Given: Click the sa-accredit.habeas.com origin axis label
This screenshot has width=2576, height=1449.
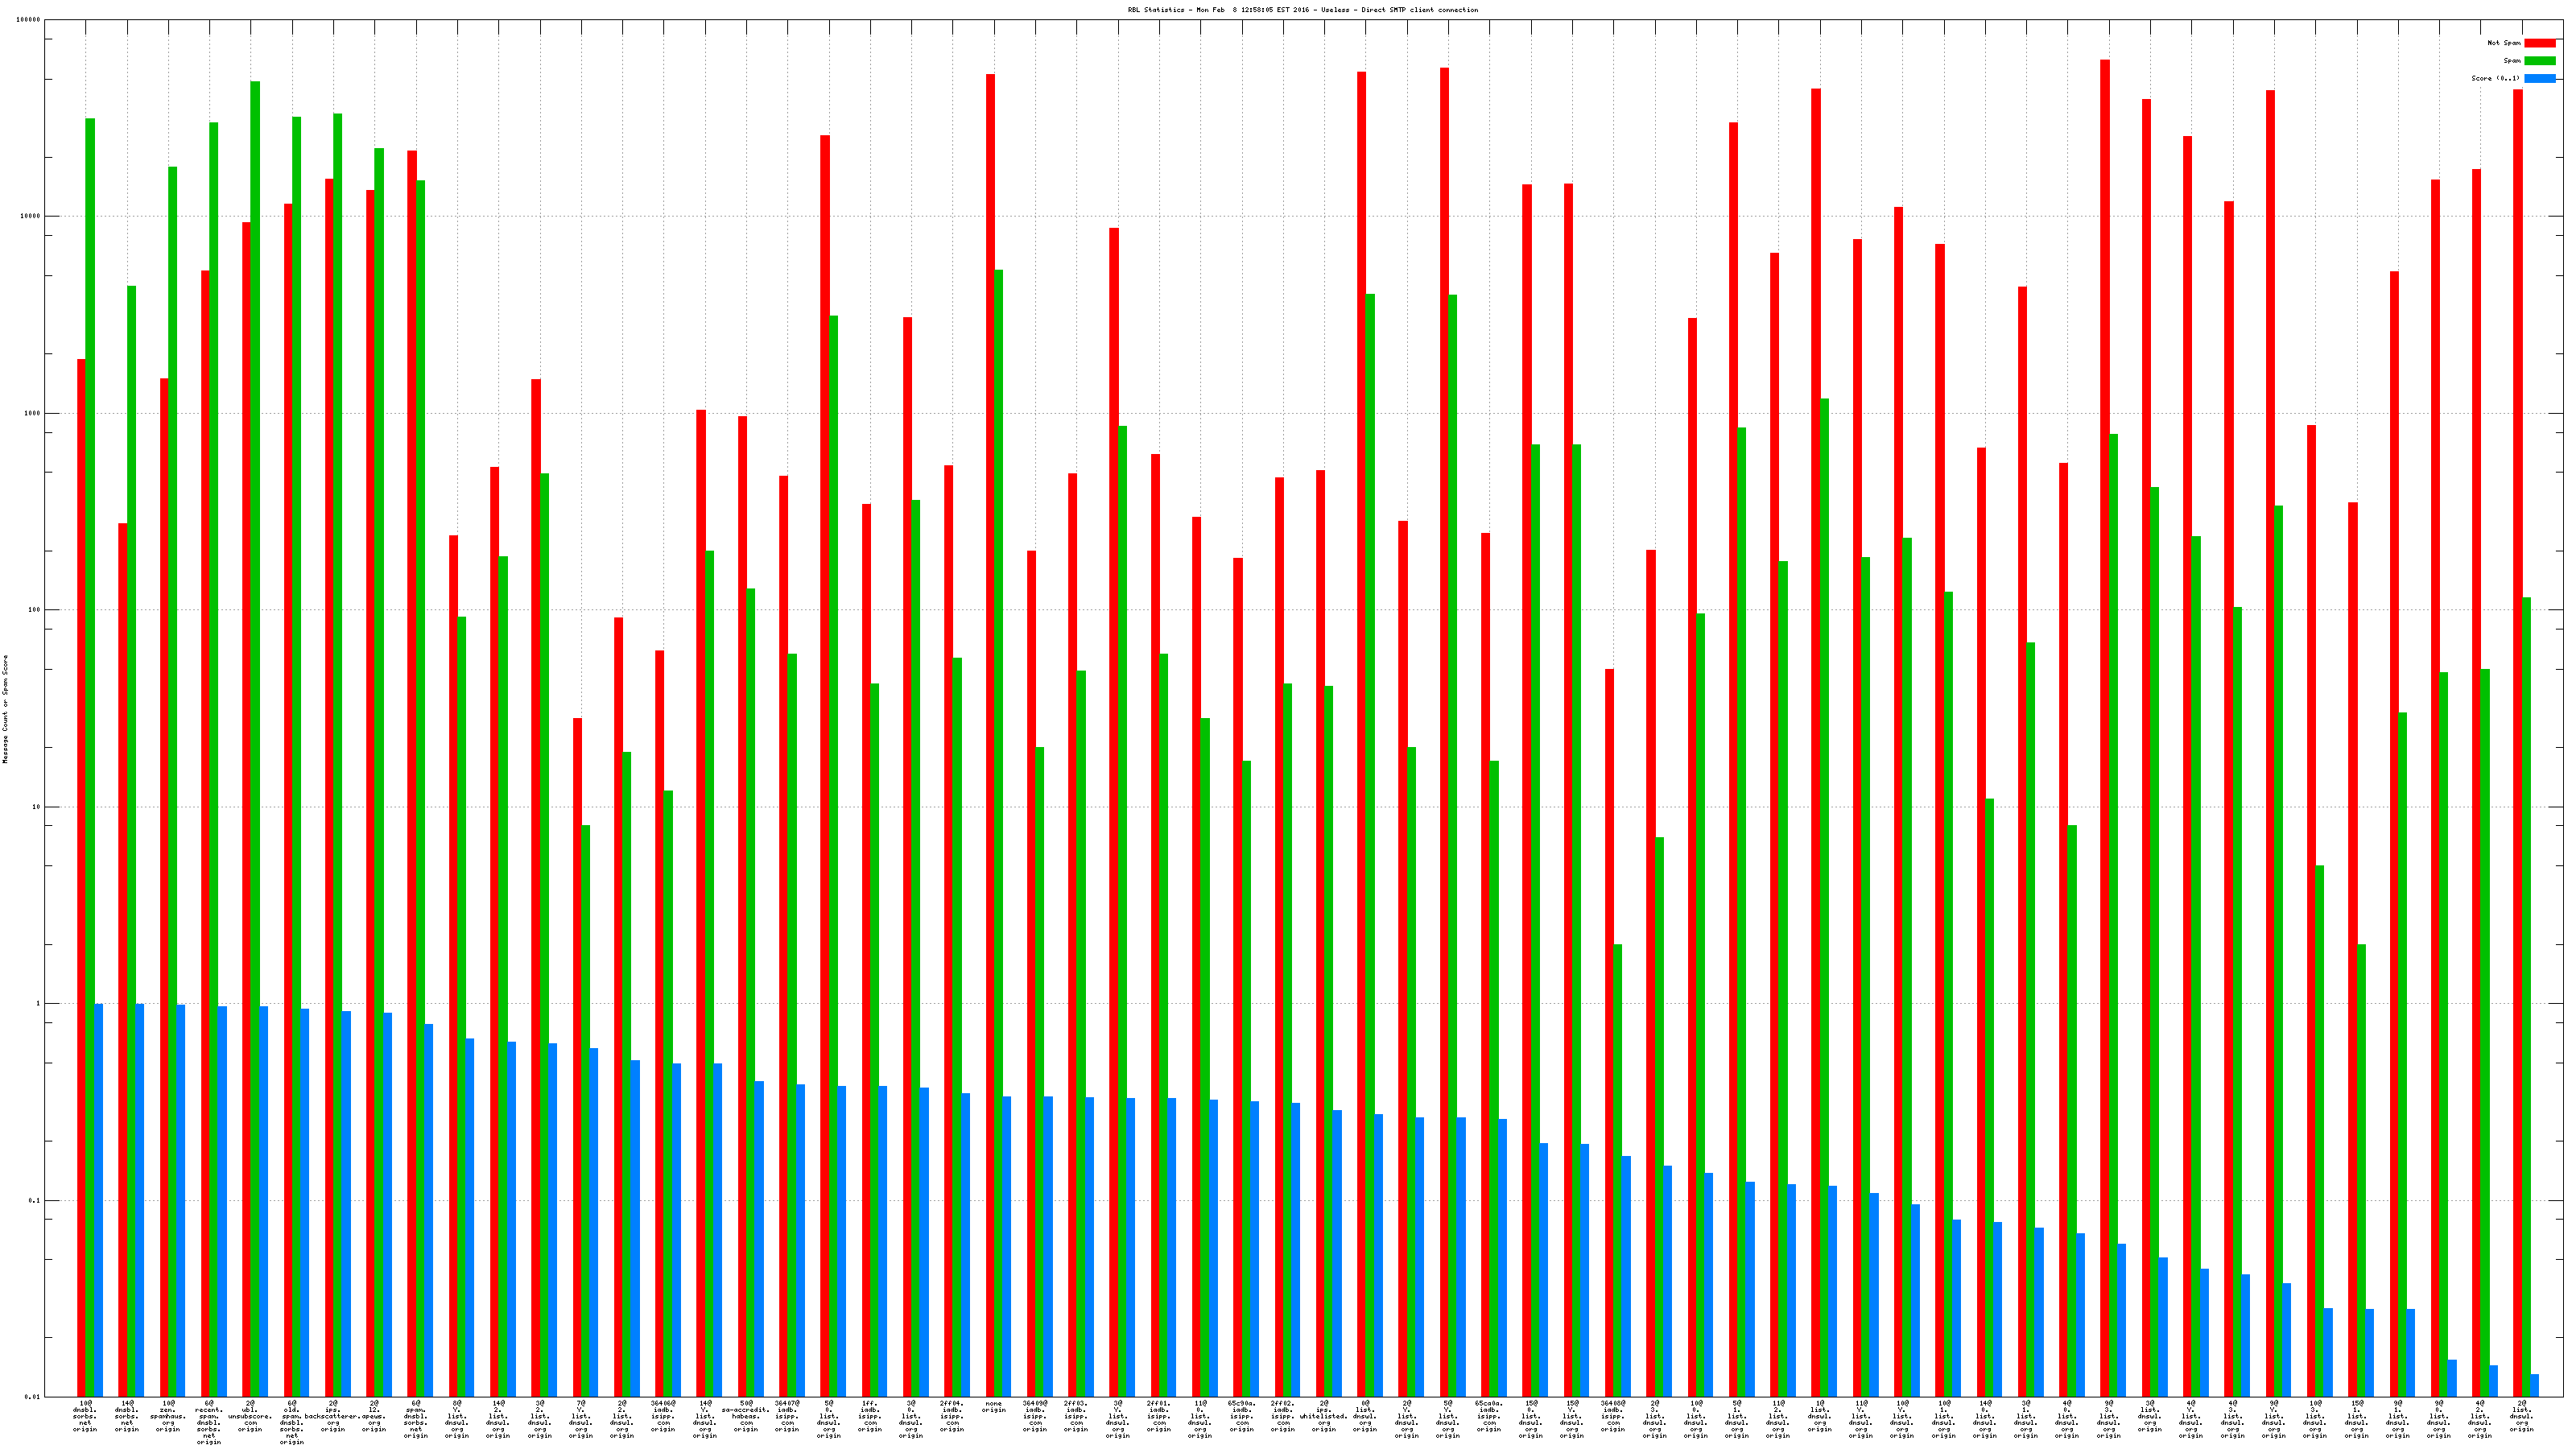Looking at the screenshot, I should tap(746, 1416).
